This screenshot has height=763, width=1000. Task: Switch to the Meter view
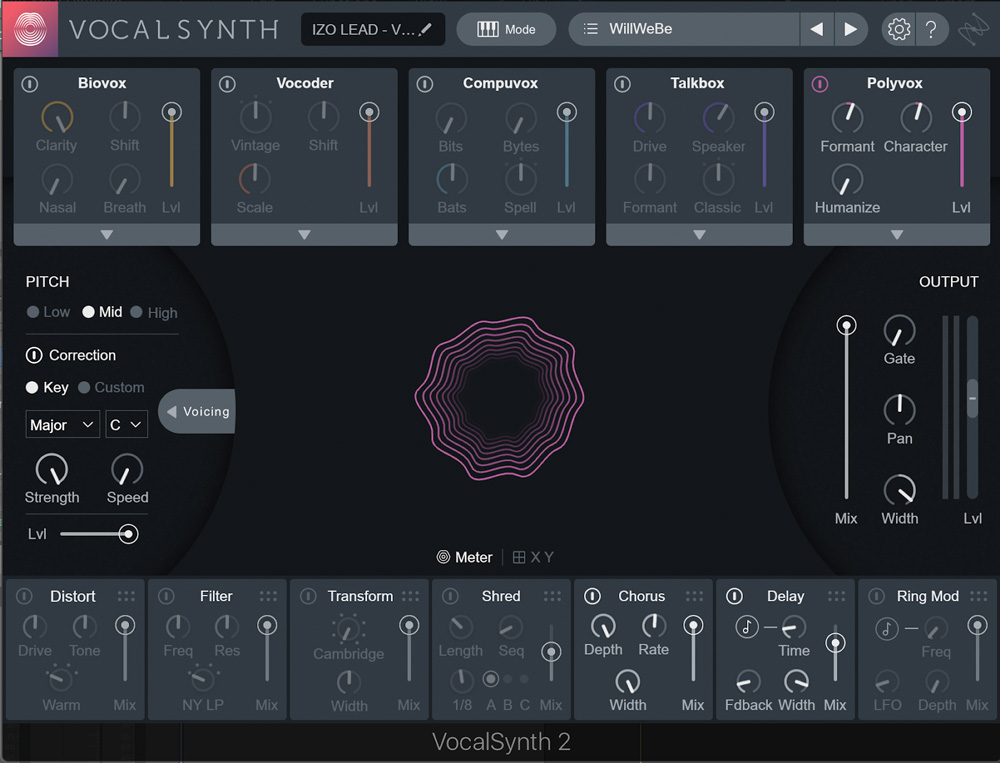(464, 557)
